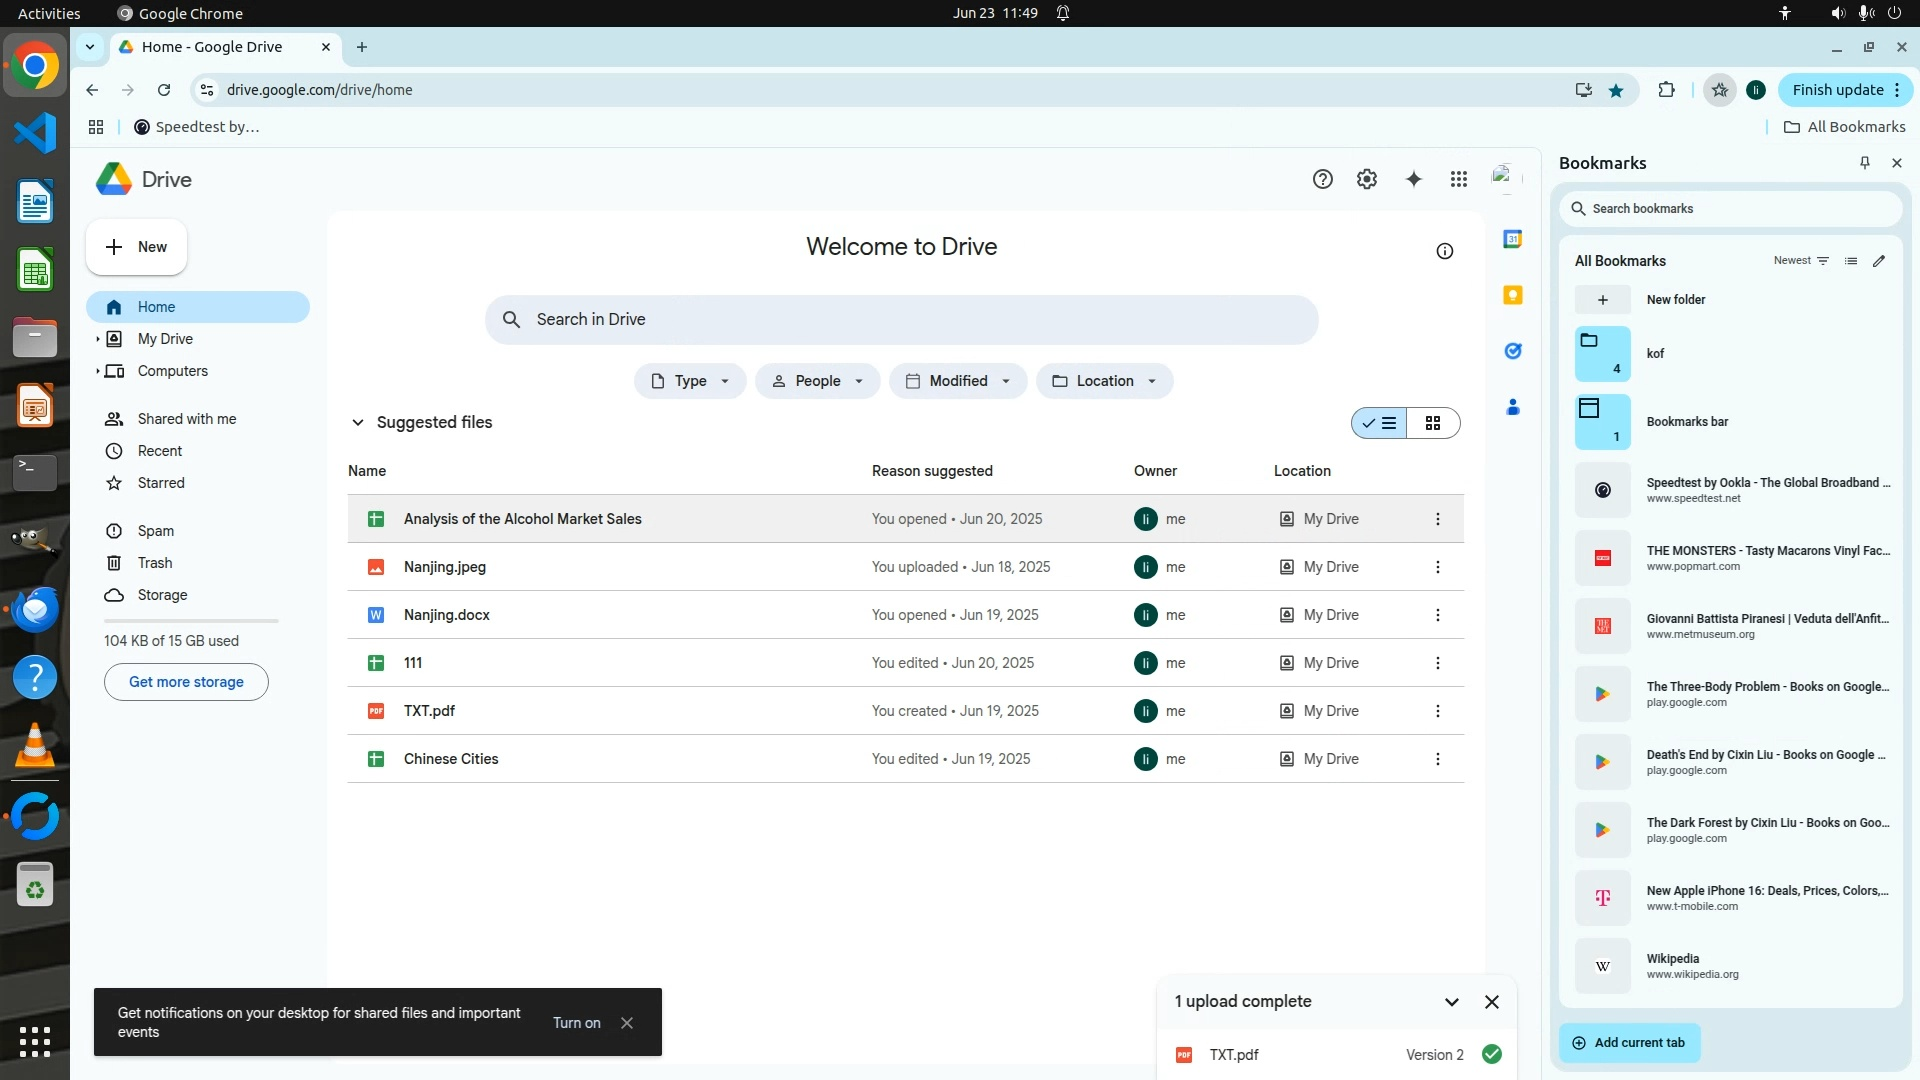Image resolution: width=1920 pixels, height=1080 pixels.
Task: Turn on desktop notifications
Action: click(x=576, y=1023)
